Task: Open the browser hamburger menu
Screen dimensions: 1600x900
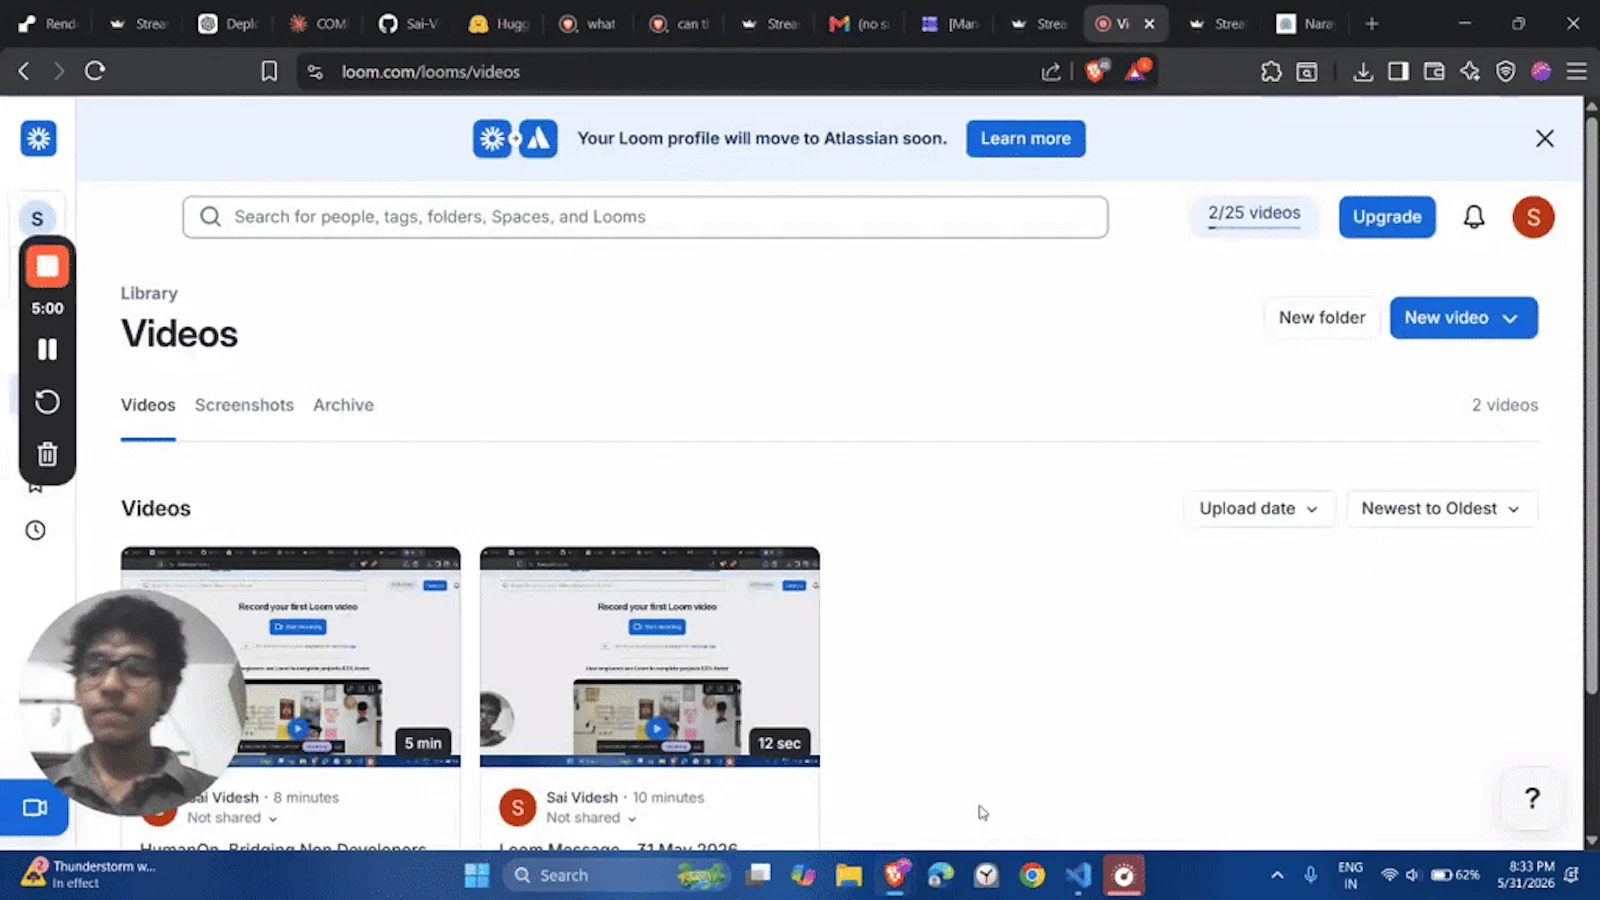Action: 1577,71
